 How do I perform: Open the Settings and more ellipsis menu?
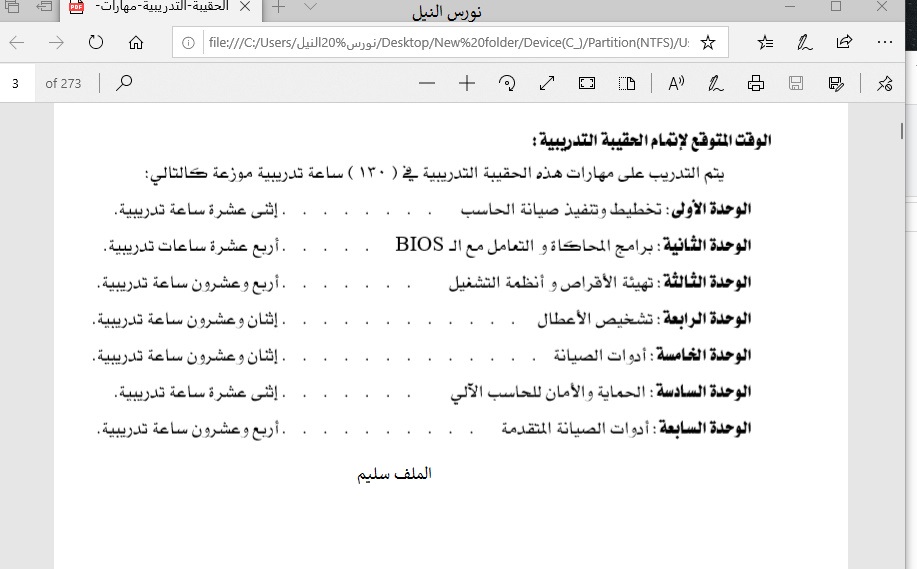(884, 43)
